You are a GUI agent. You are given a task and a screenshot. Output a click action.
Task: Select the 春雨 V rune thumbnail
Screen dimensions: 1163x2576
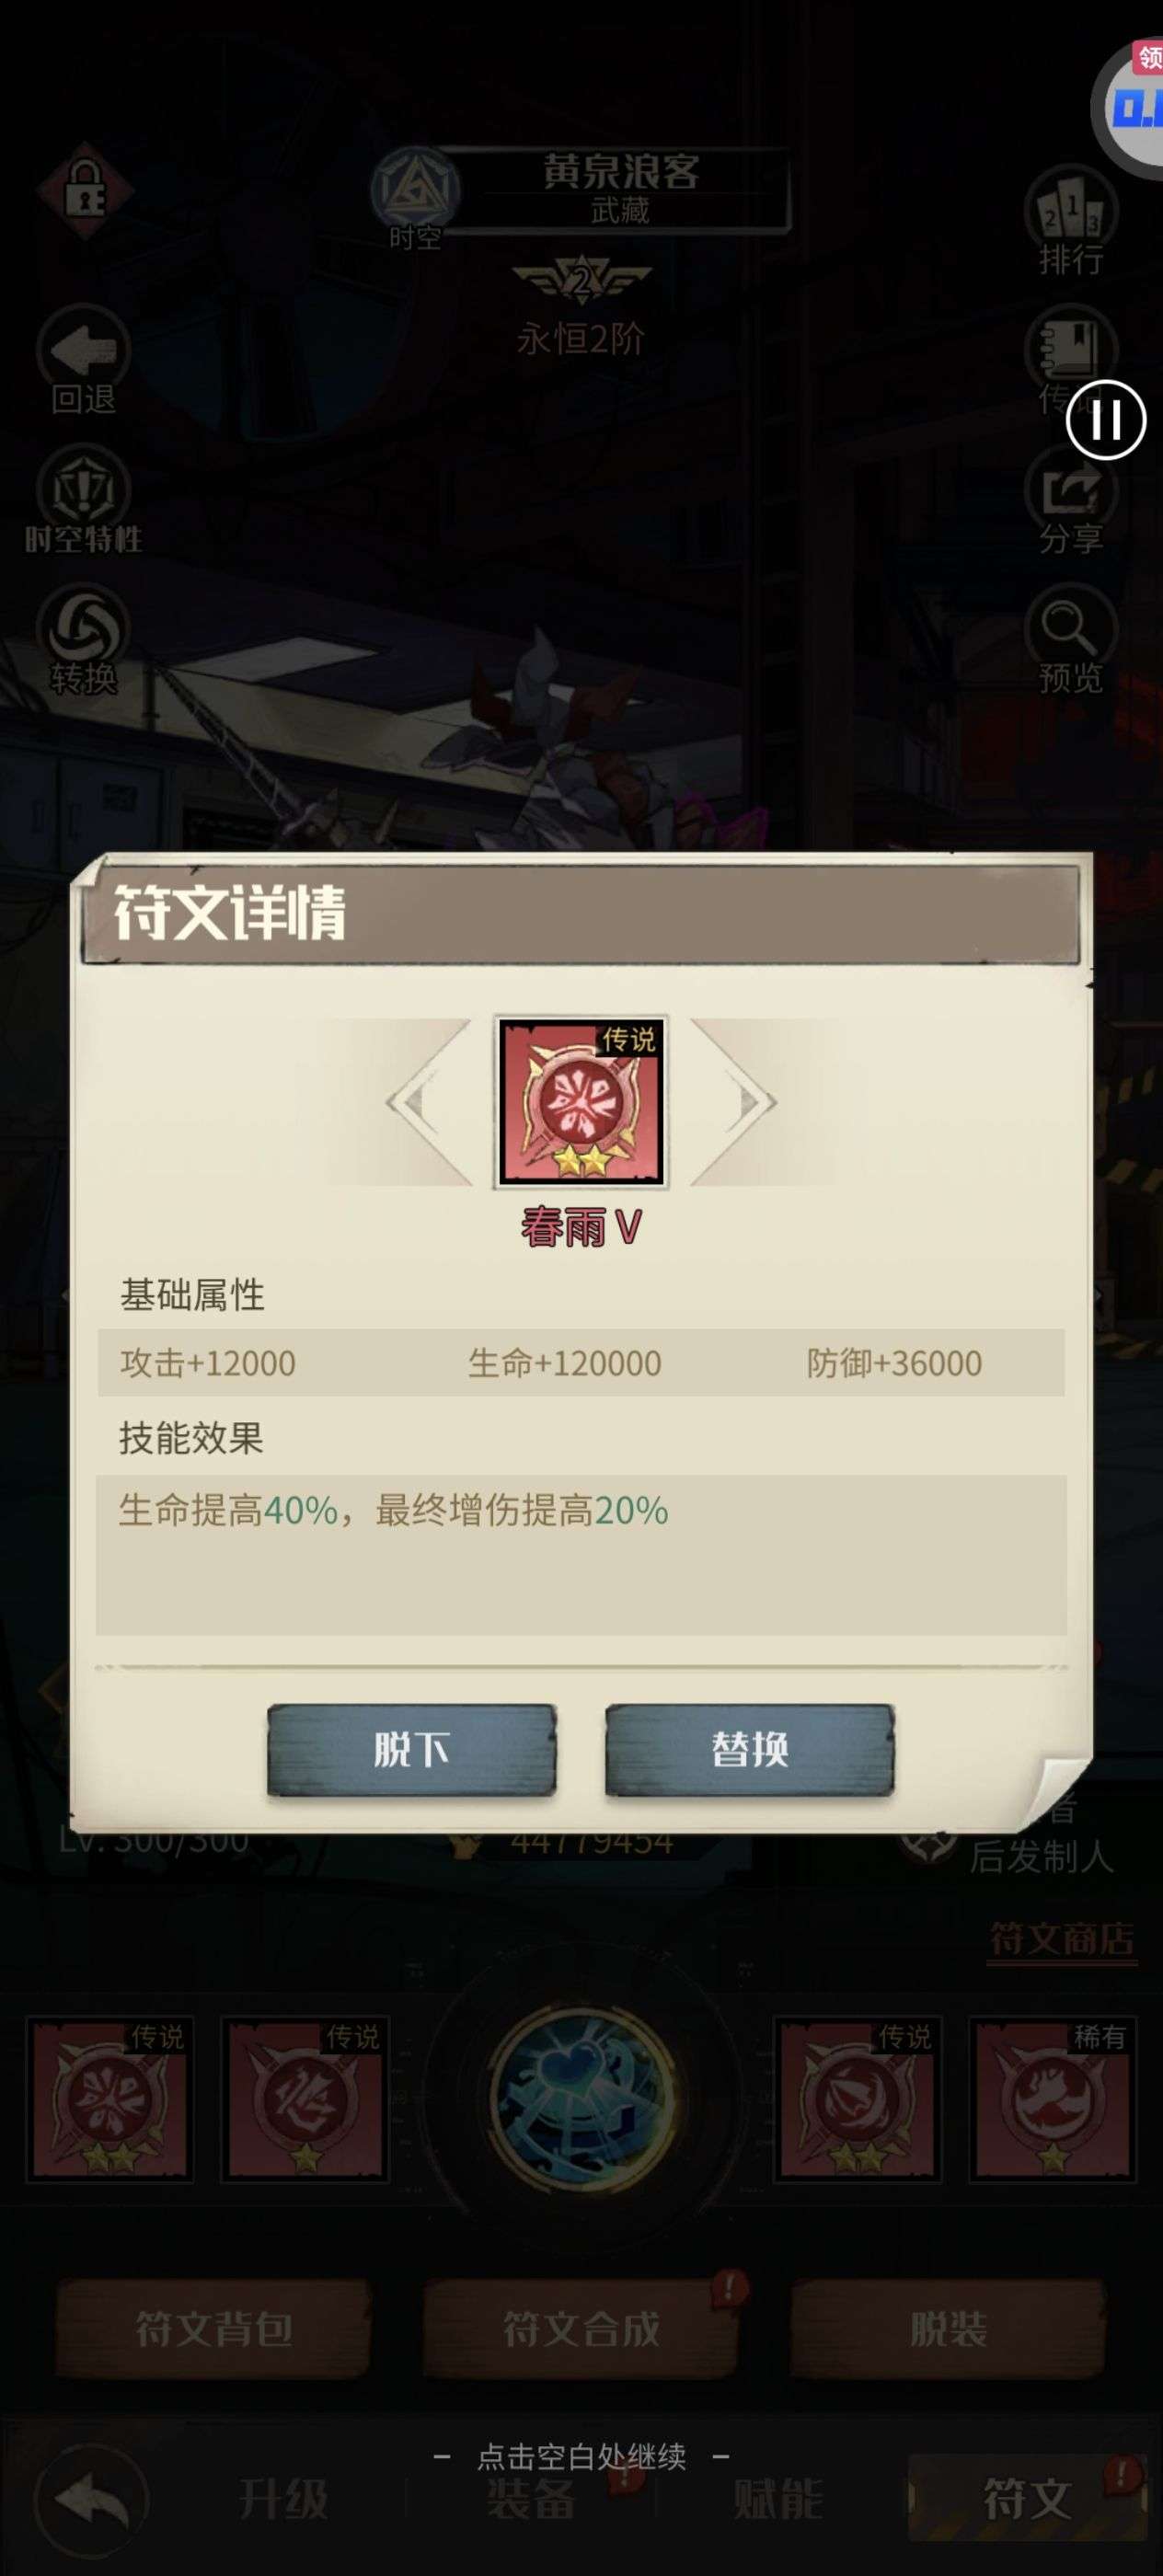(581, 1101)
